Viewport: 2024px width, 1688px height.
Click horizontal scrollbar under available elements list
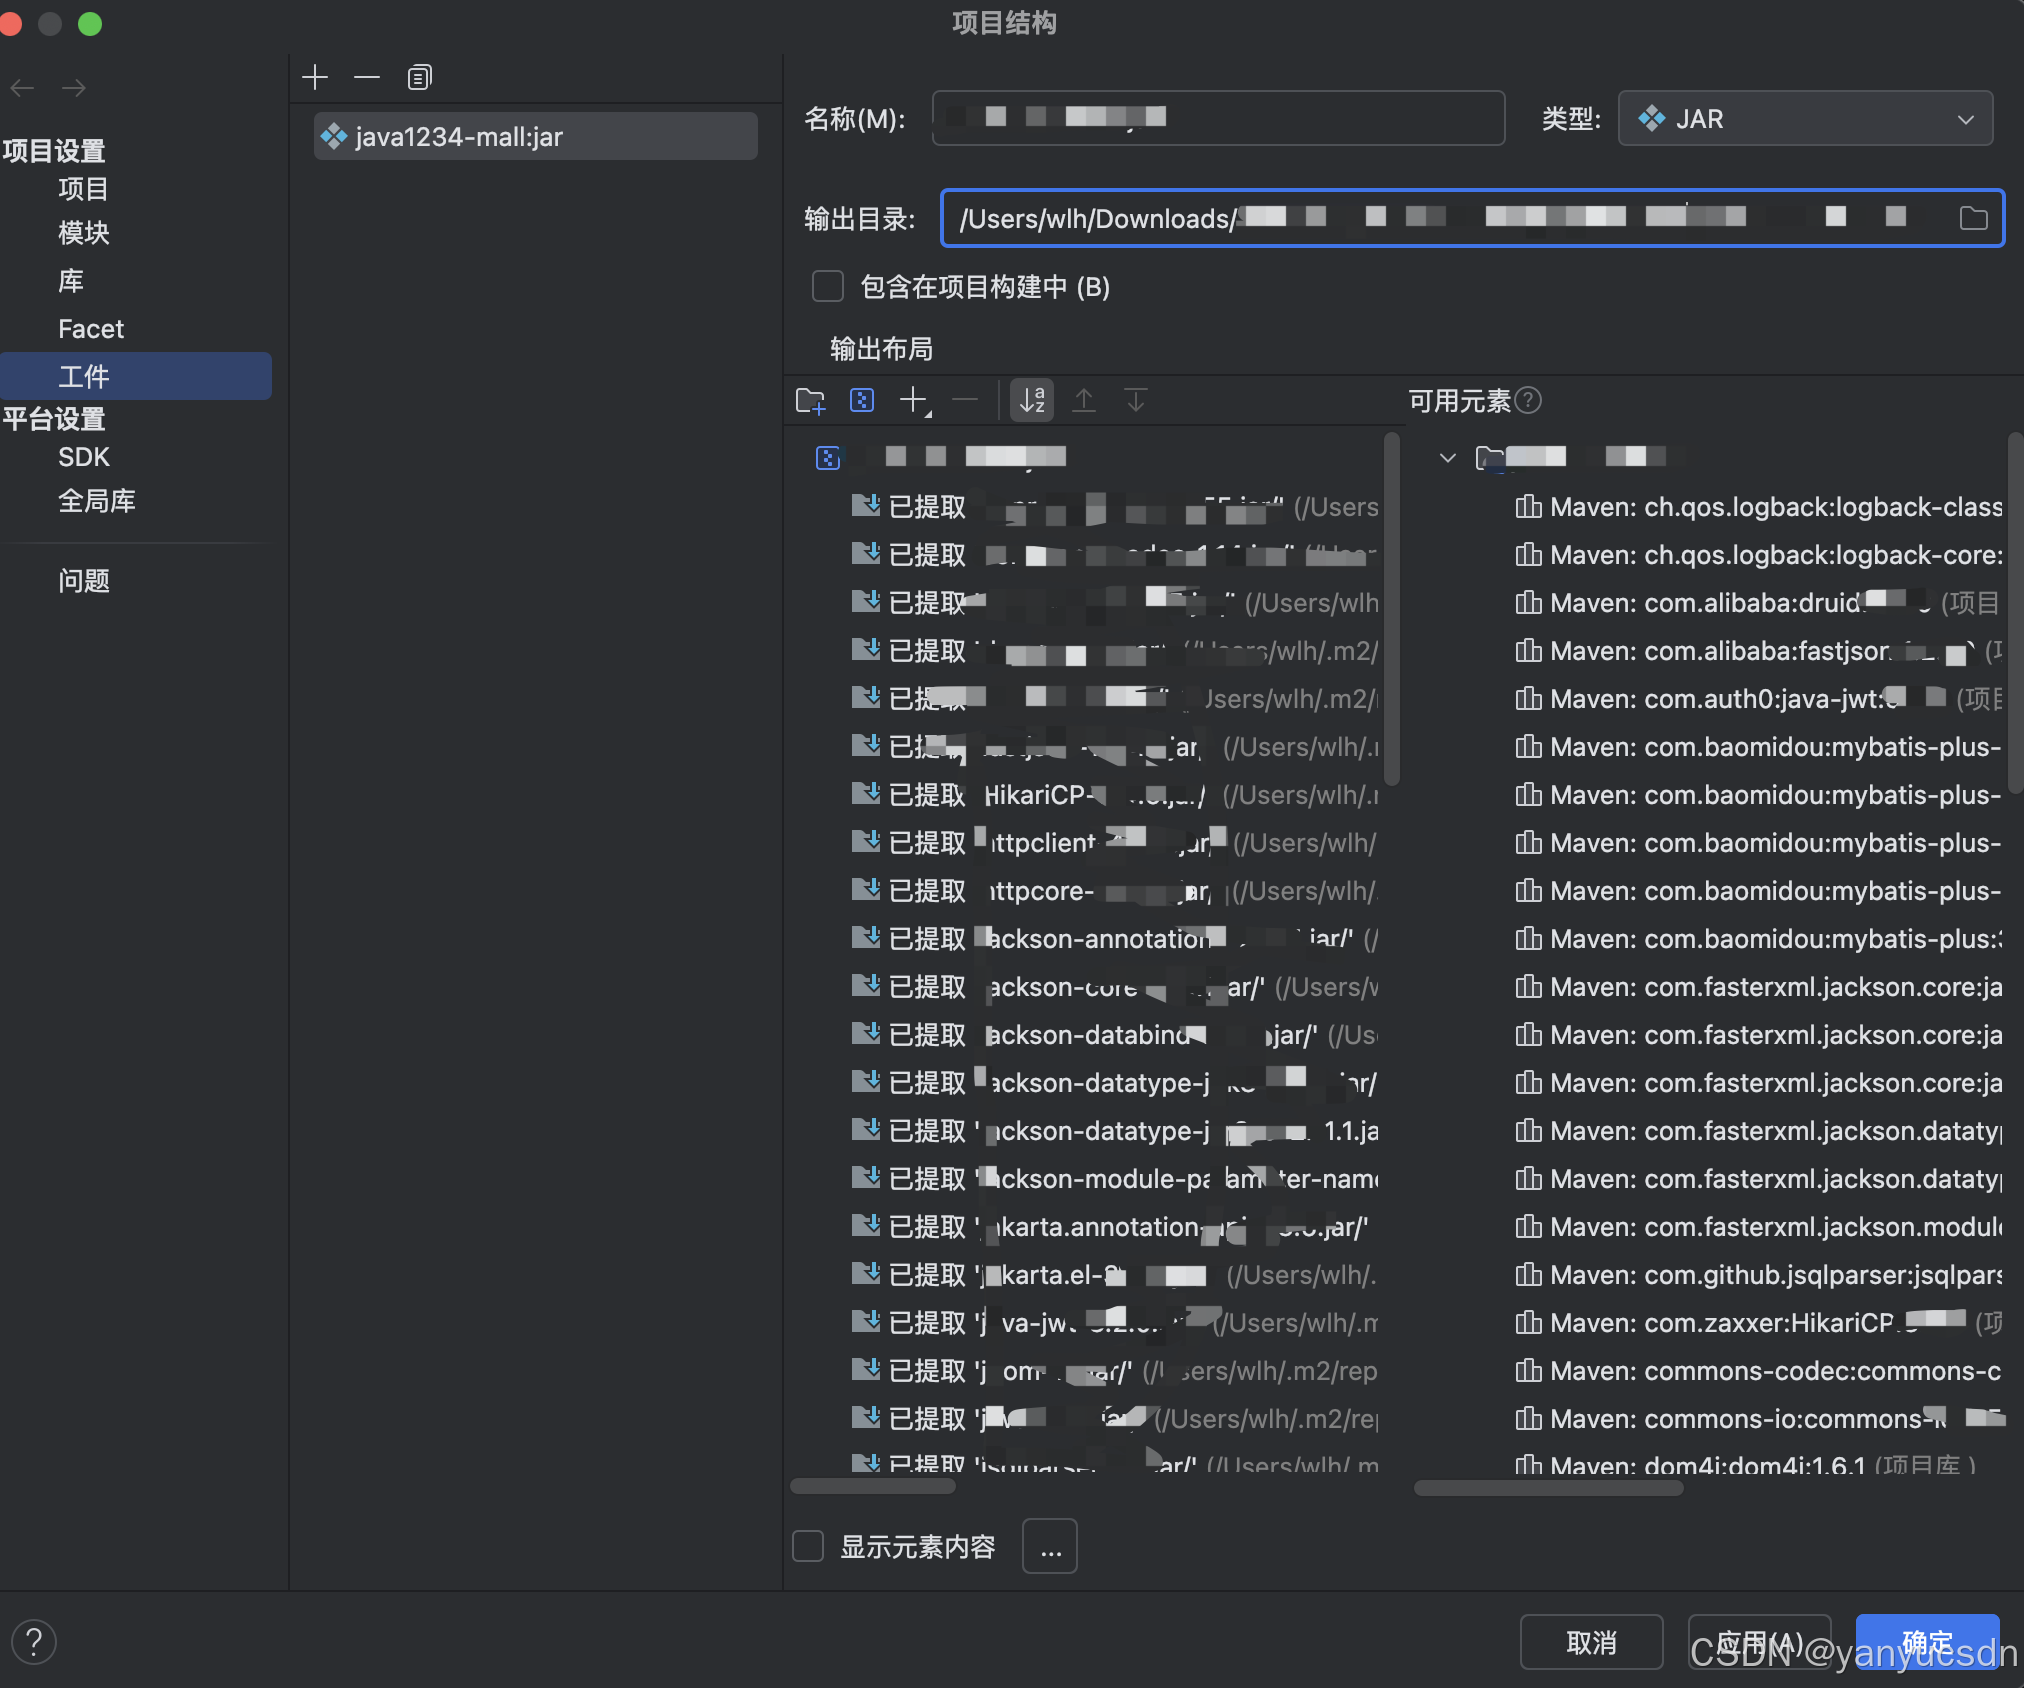pyautogui.click(x=1548, y=1488)
